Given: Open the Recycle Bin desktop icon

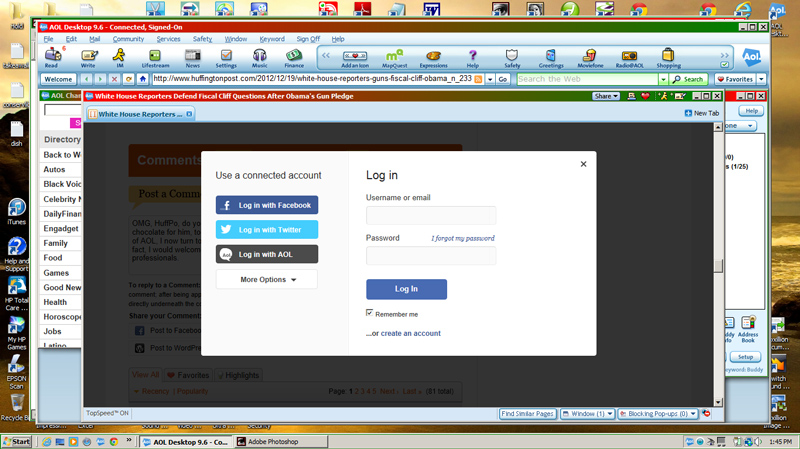Looking at the screenshot, I should [x=15, y=407].
